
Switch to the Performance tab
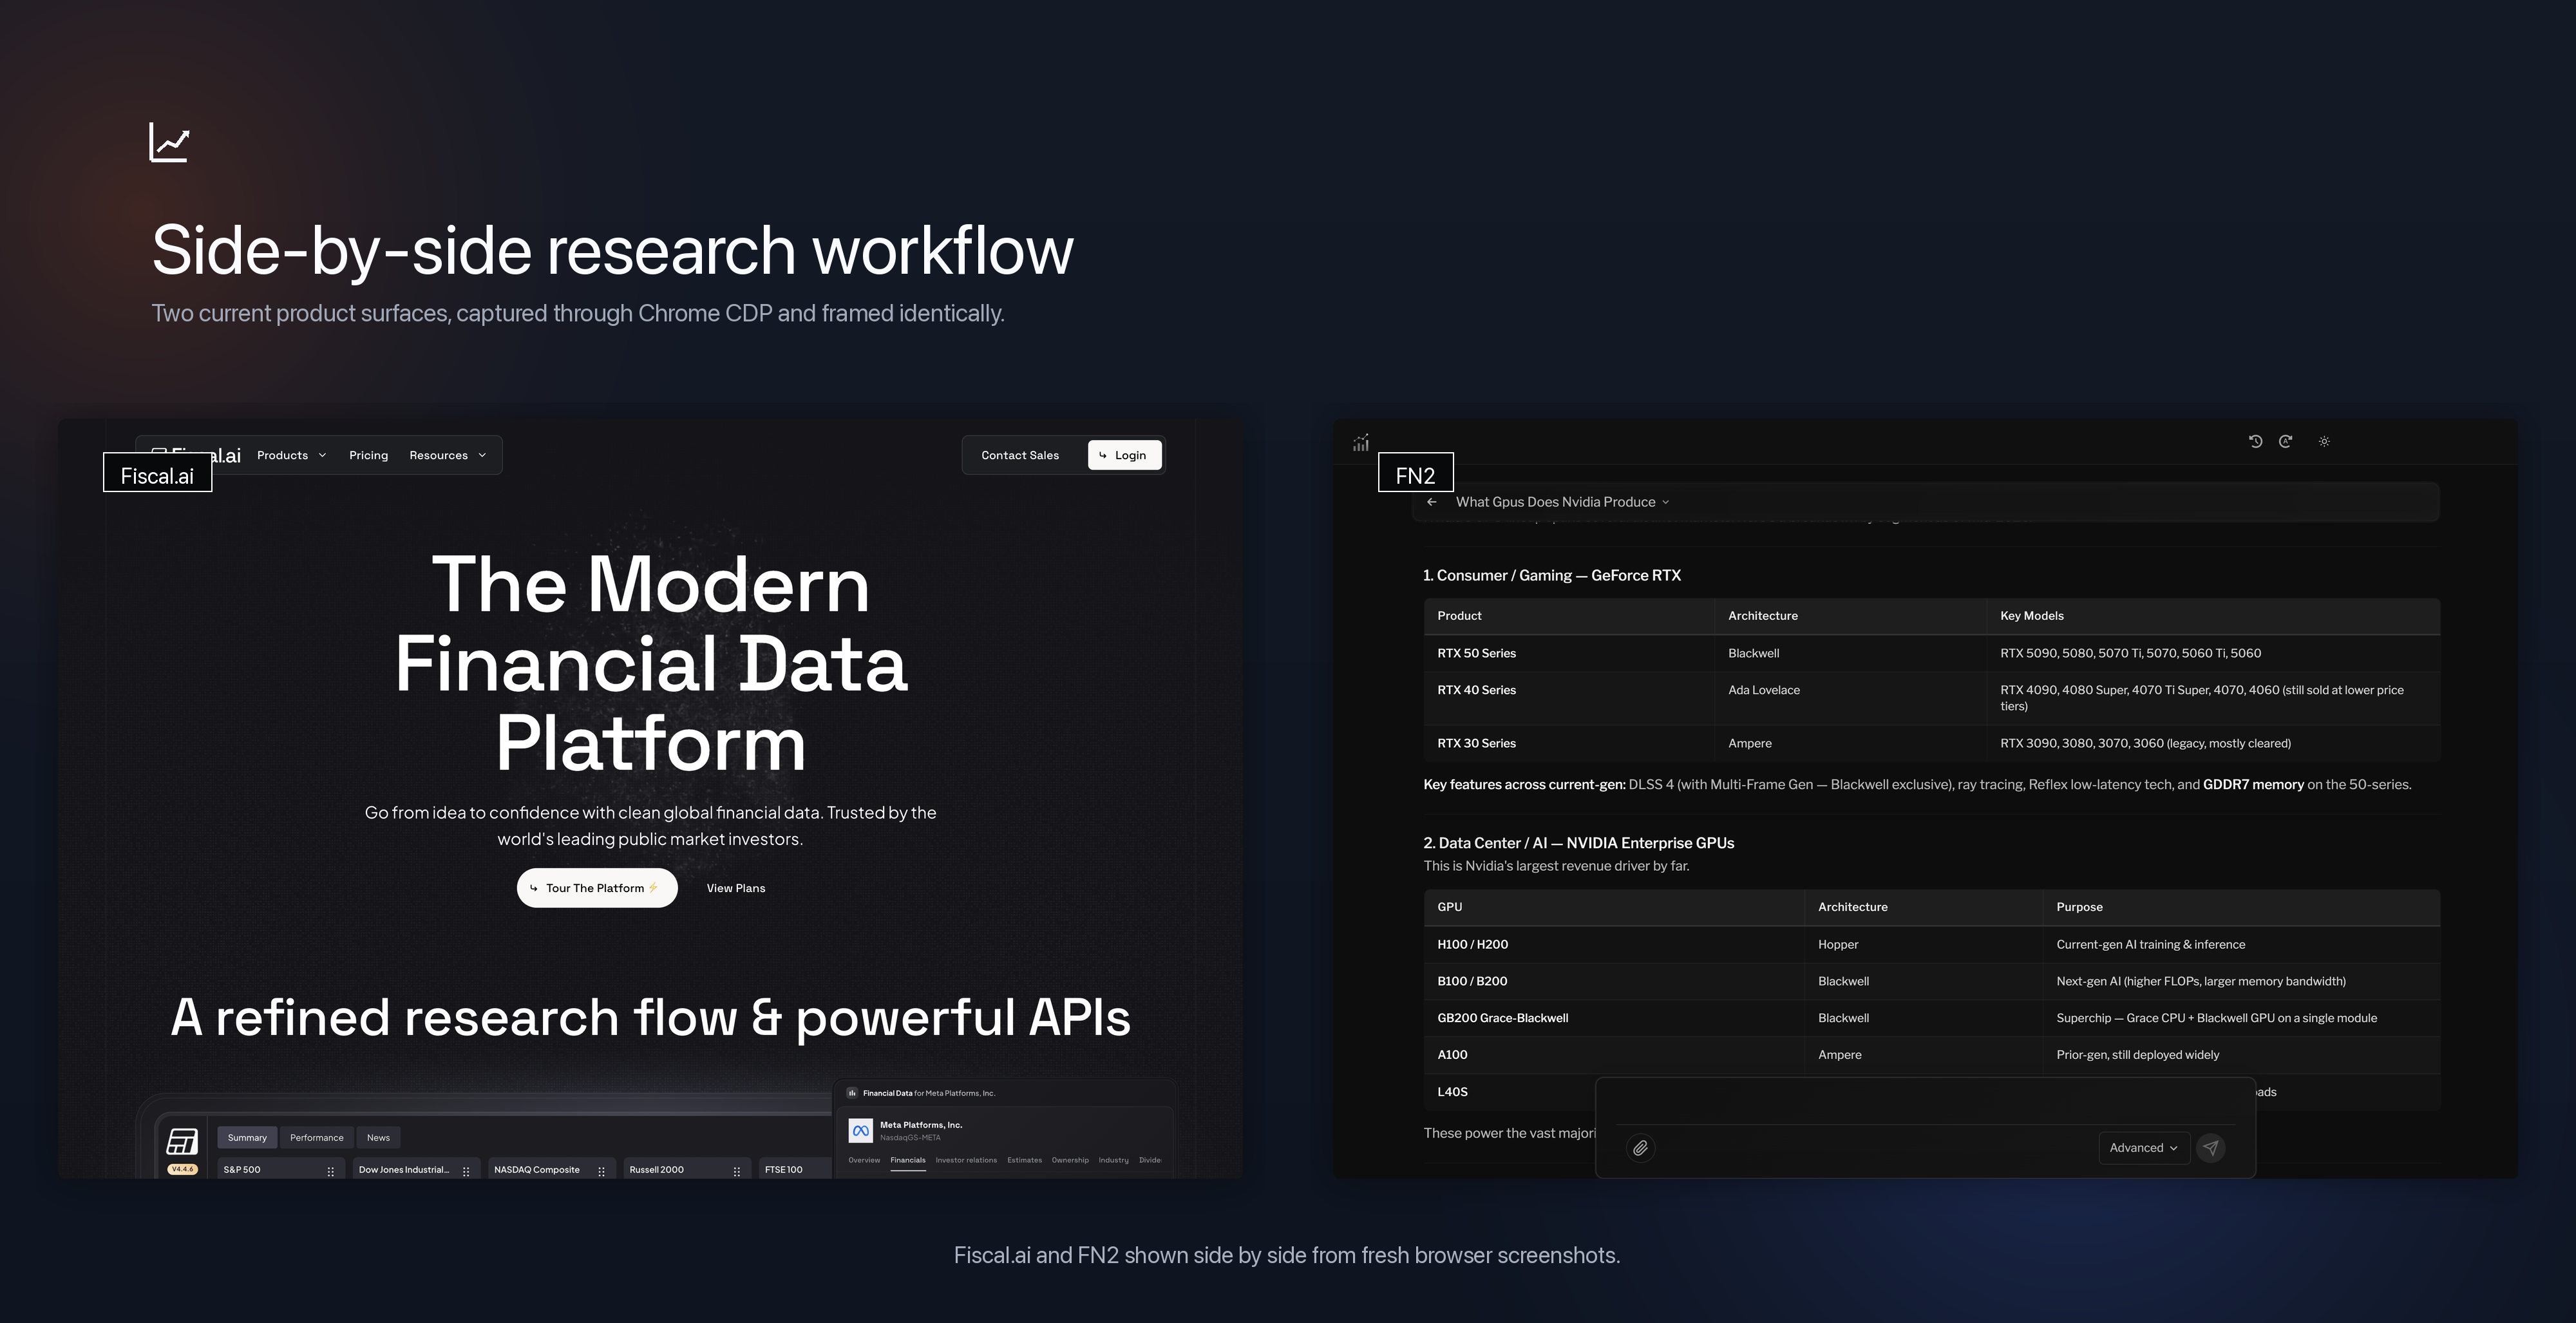[317, 1137]
